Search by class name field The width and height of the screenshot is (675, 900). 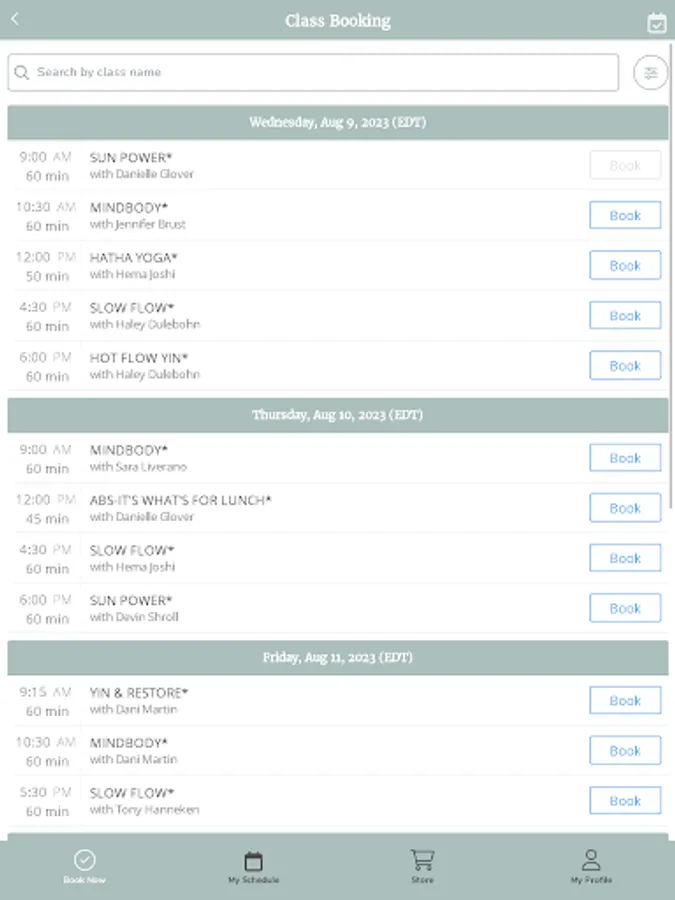tap(320, 73)
